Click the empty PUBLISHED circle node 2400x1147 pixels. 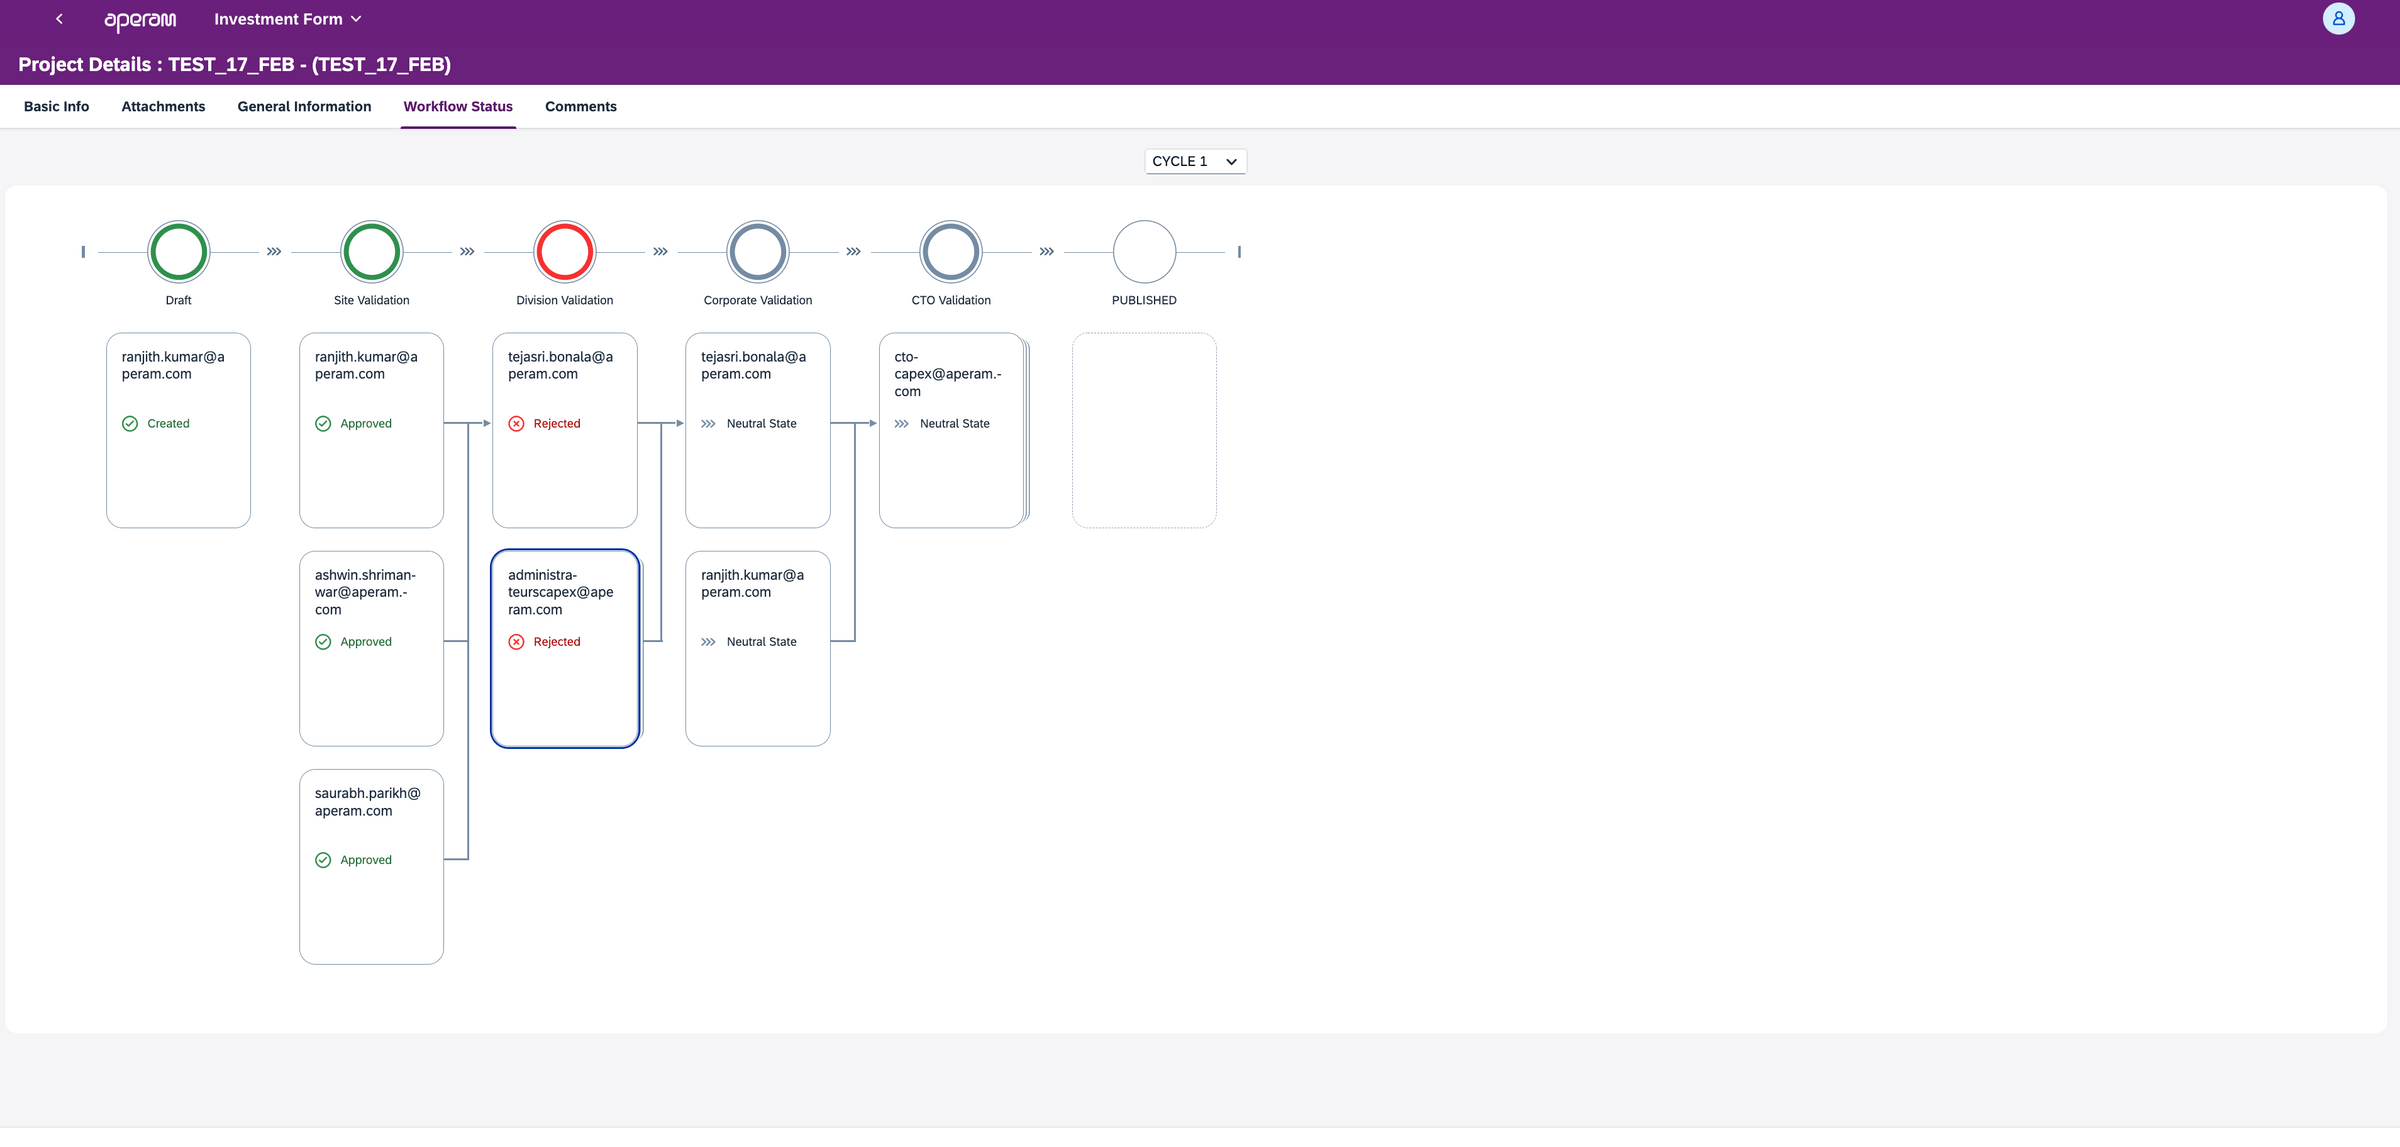(1144, 252)
